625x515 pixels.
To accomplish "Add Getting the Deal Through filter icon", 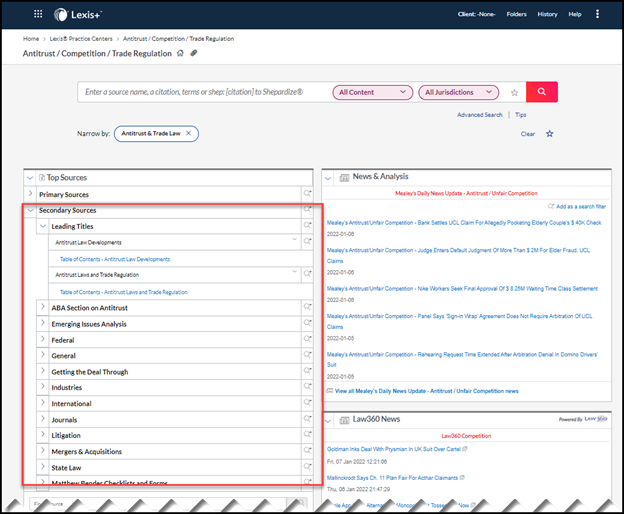I will click(307, 371).
